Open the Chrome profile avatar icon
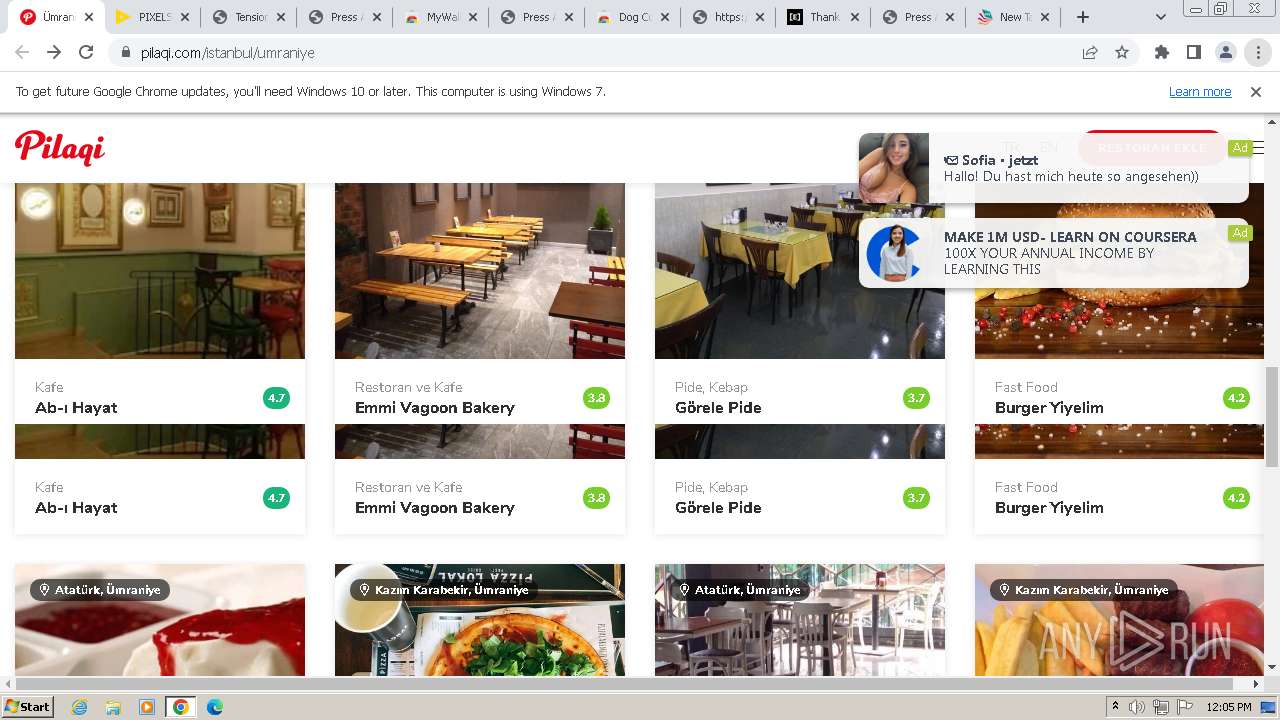This screenshot has width=1280, height=720. [x=1226, y=53]
